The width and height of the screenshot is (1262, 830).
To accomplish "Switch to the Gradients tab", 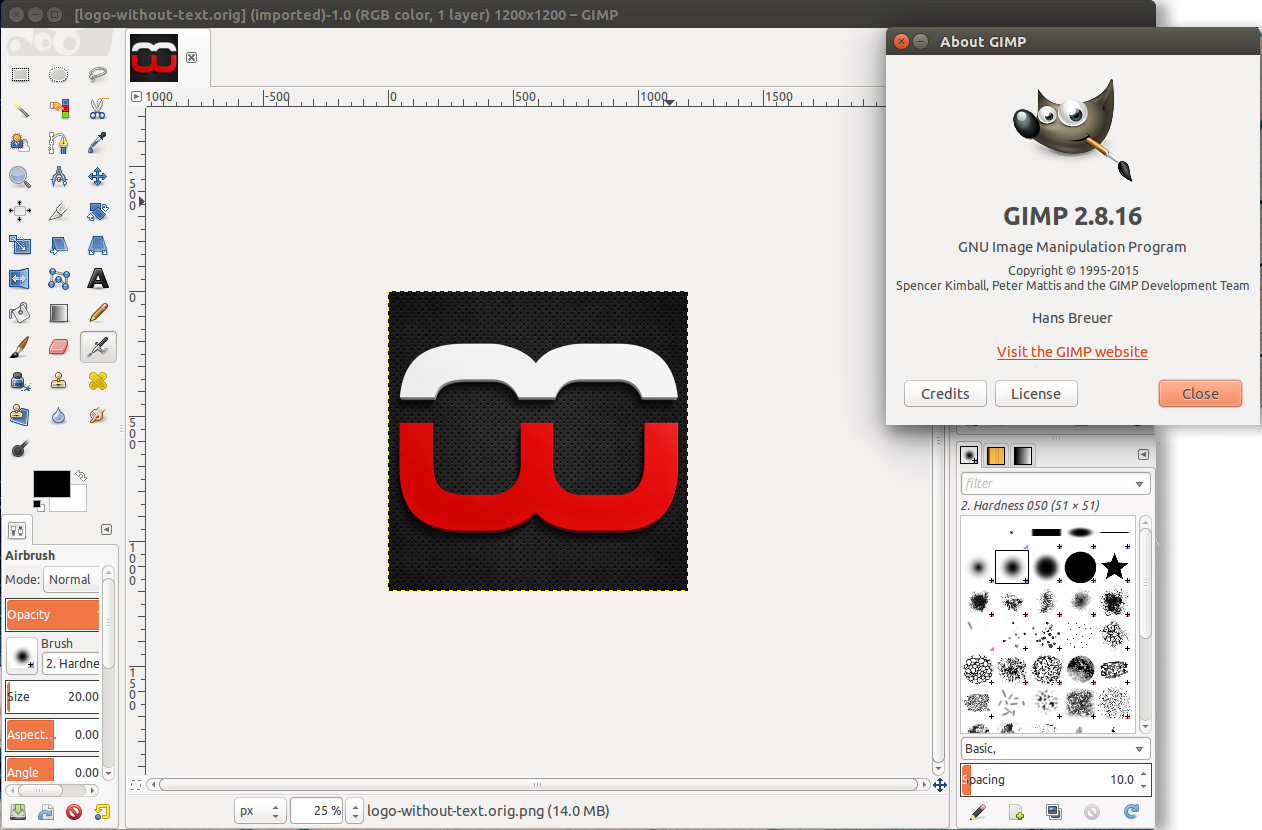I will (1022, 456).
